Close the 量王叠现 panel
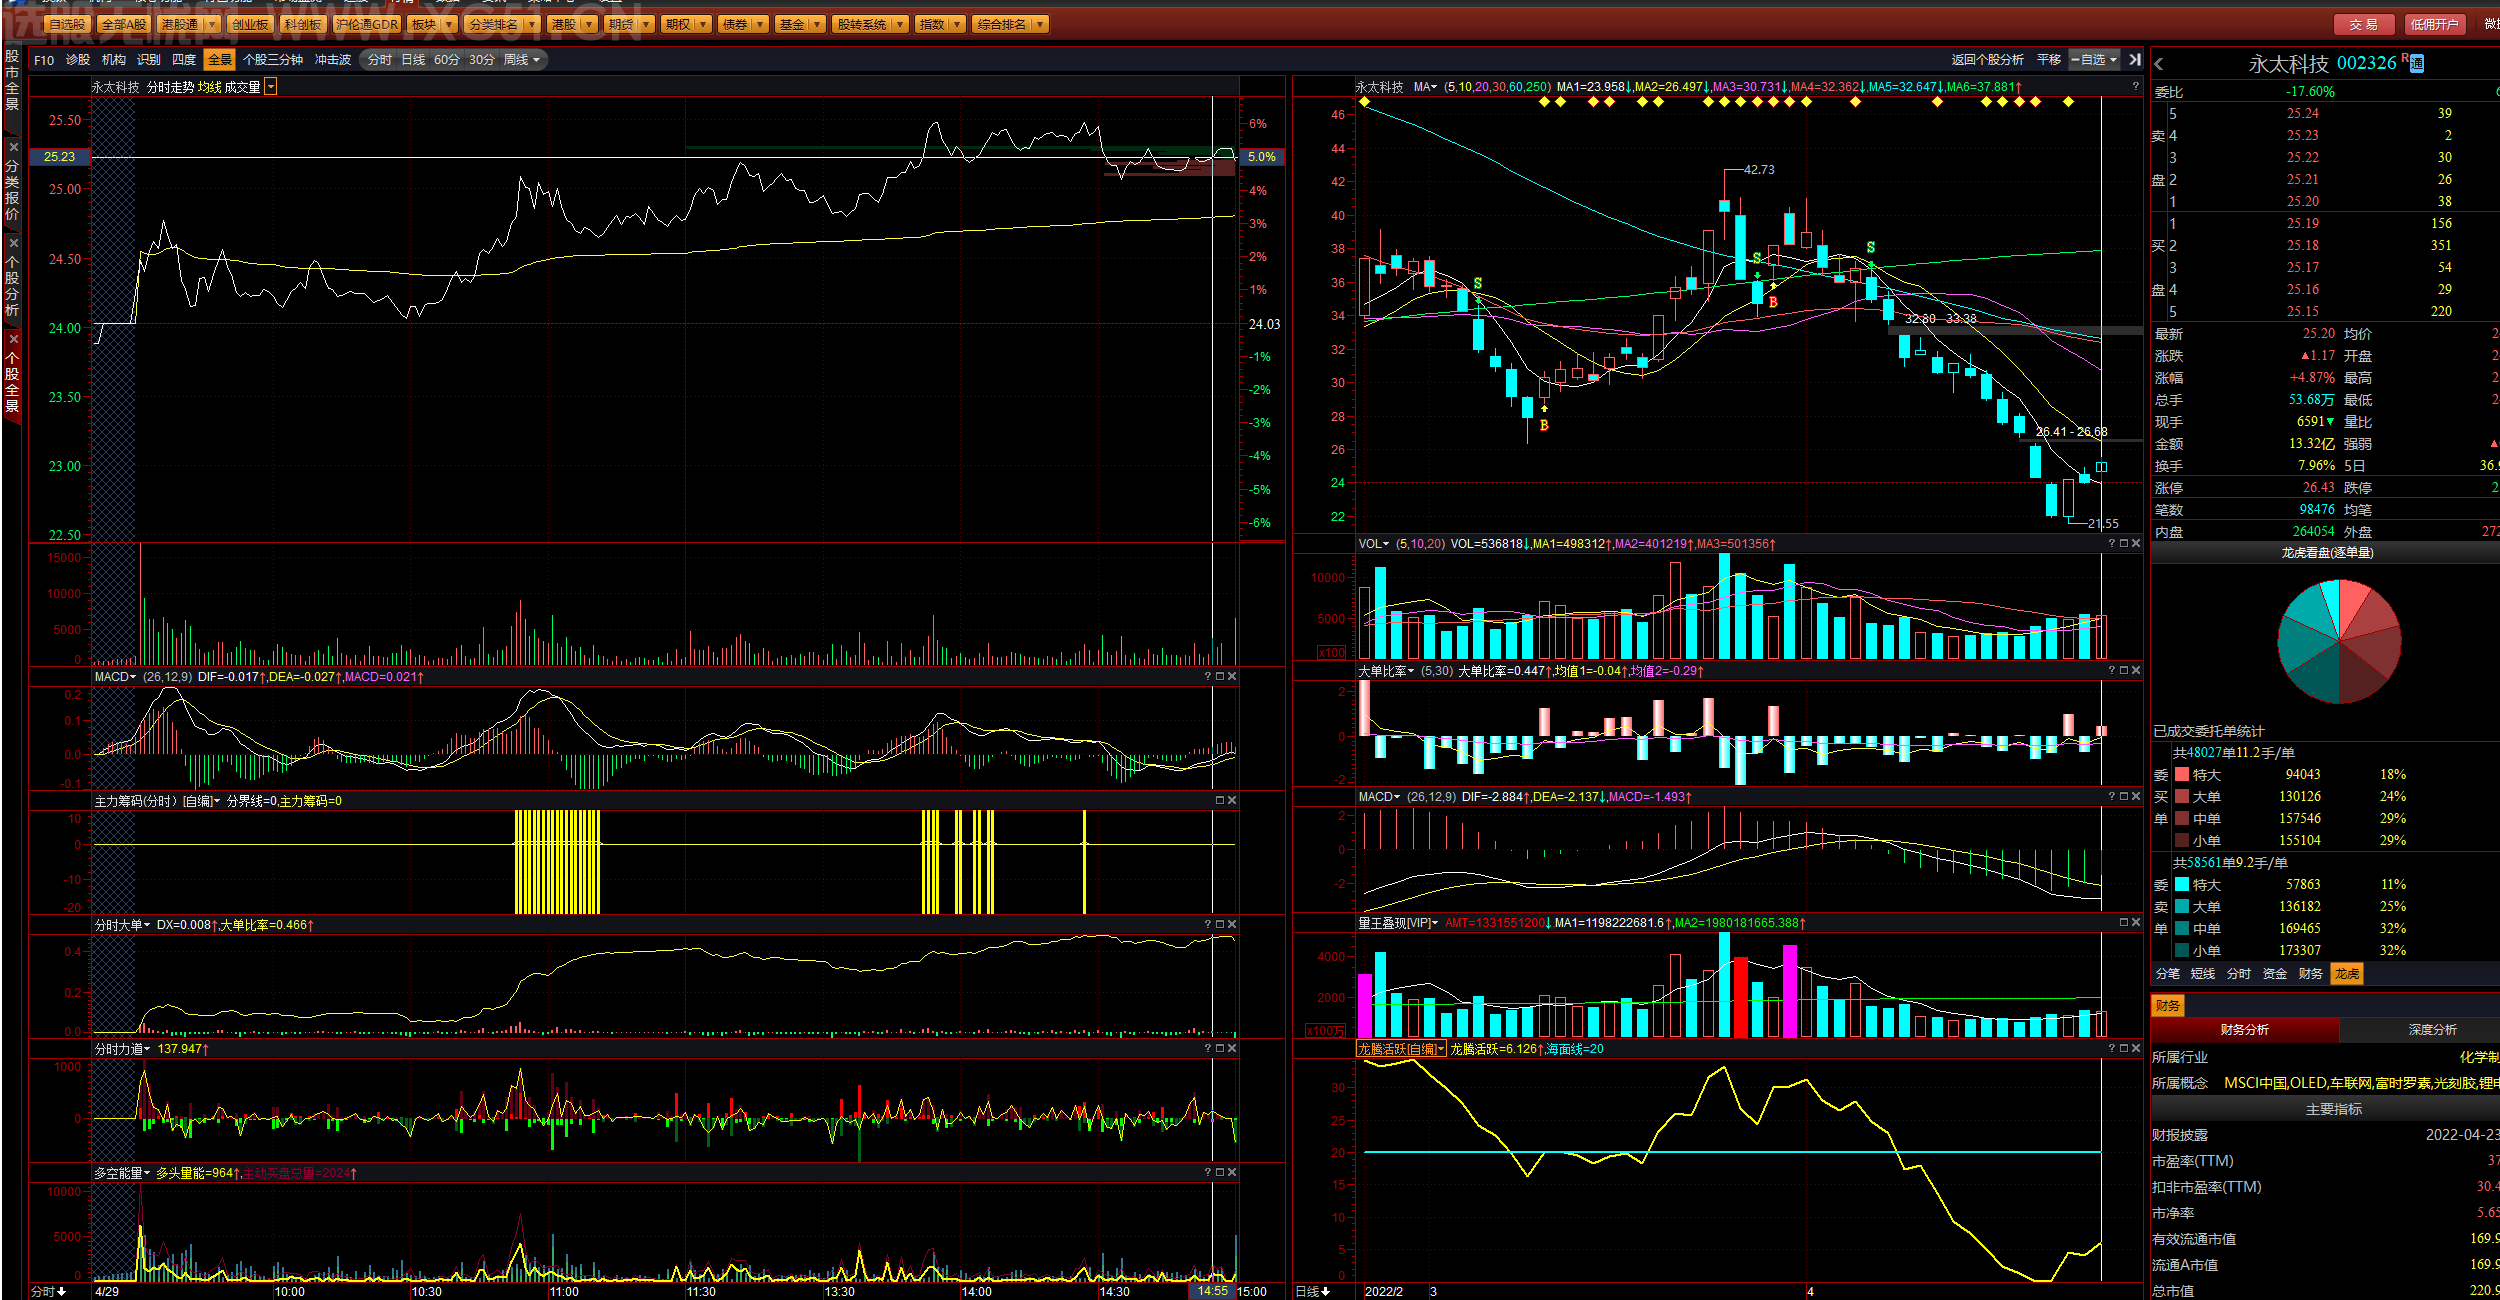The height and width of the screenshot is (1300, 2500). [x=2136, y=923]
